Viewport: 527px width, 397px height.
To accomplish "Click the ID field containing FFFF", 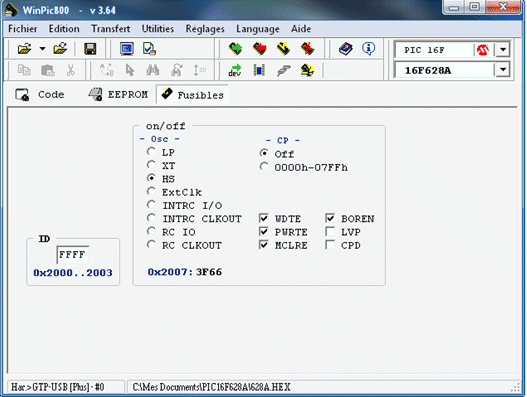I will pyautogui.click(x=73, y=254).
